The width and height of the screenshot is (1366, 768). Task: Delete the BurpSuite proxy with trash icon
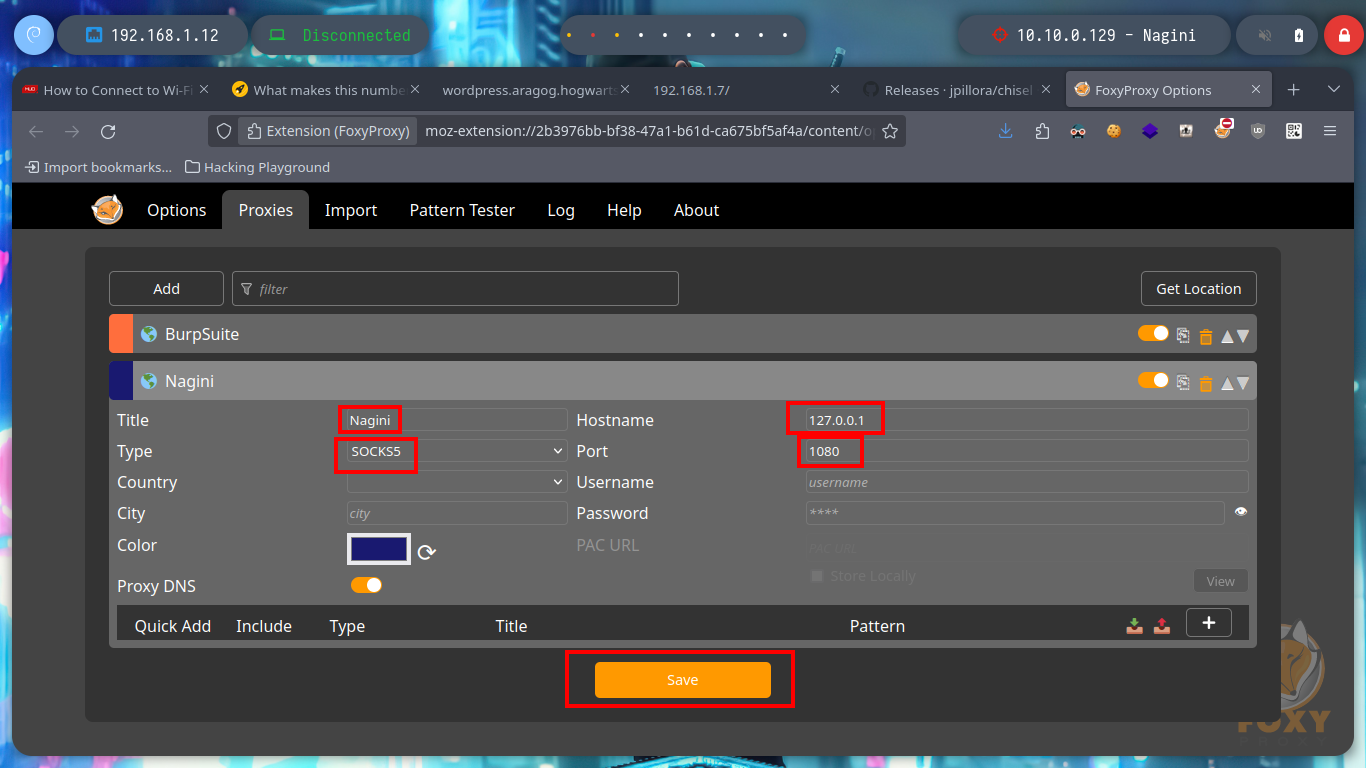click(x=1206, y=336)
